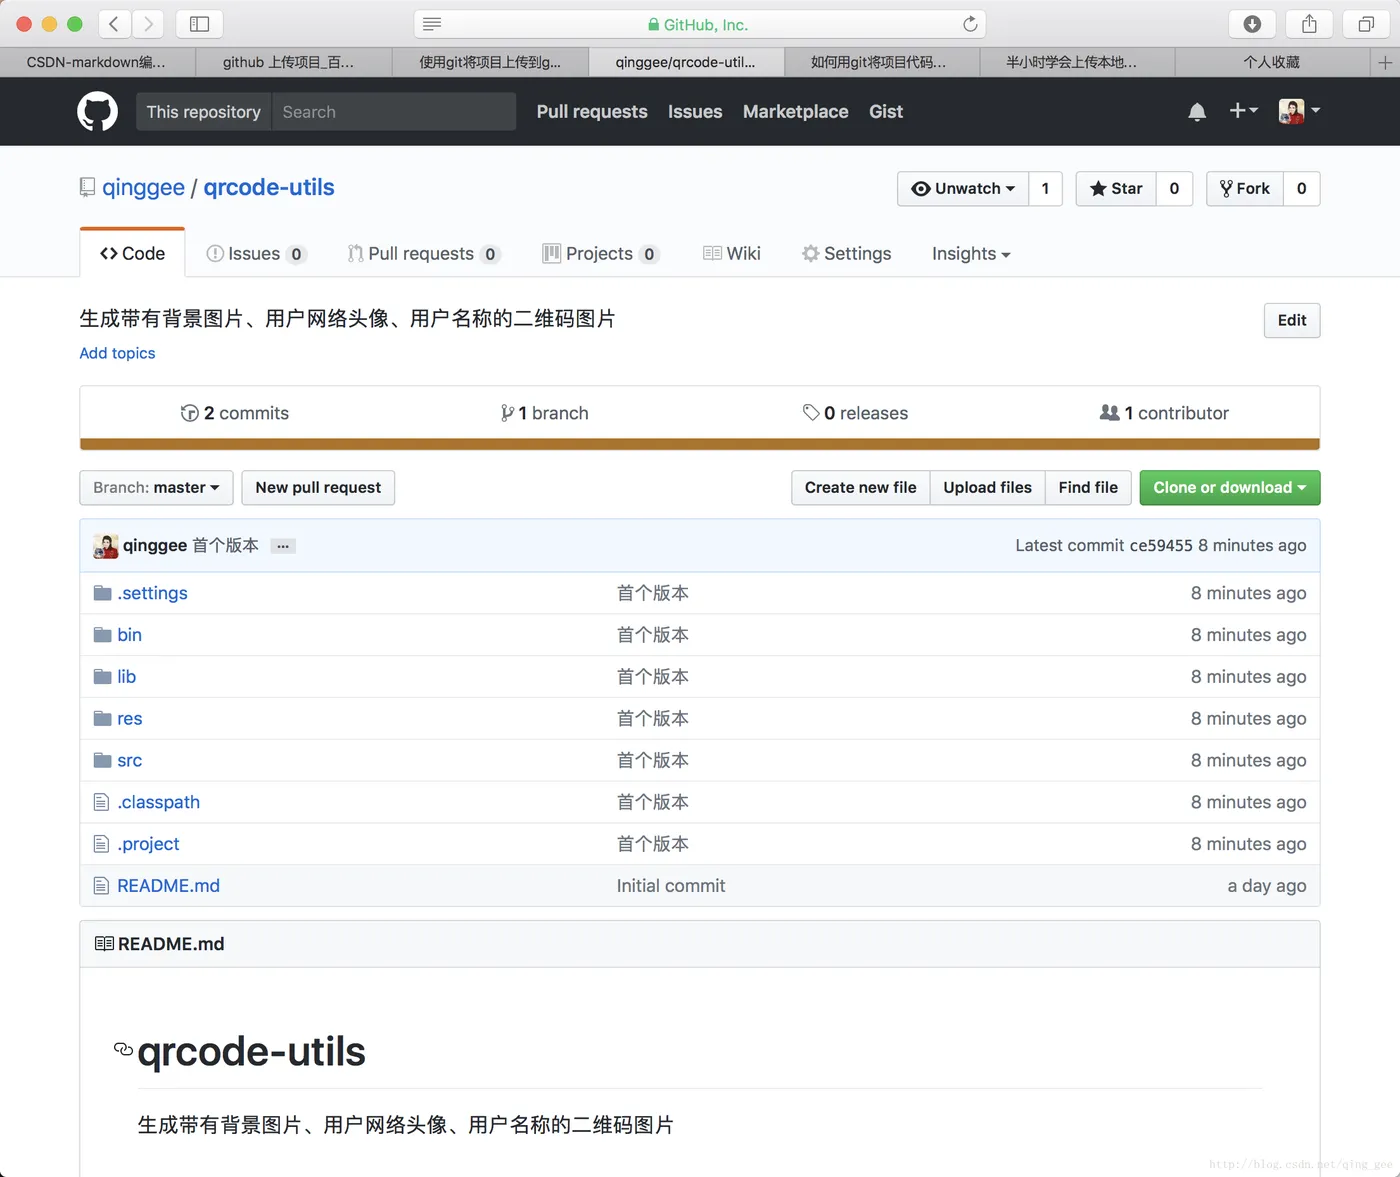Click Safari back arrow button
The height and width of the screenshot is (1177, 1400).
(x=114, y=24)
